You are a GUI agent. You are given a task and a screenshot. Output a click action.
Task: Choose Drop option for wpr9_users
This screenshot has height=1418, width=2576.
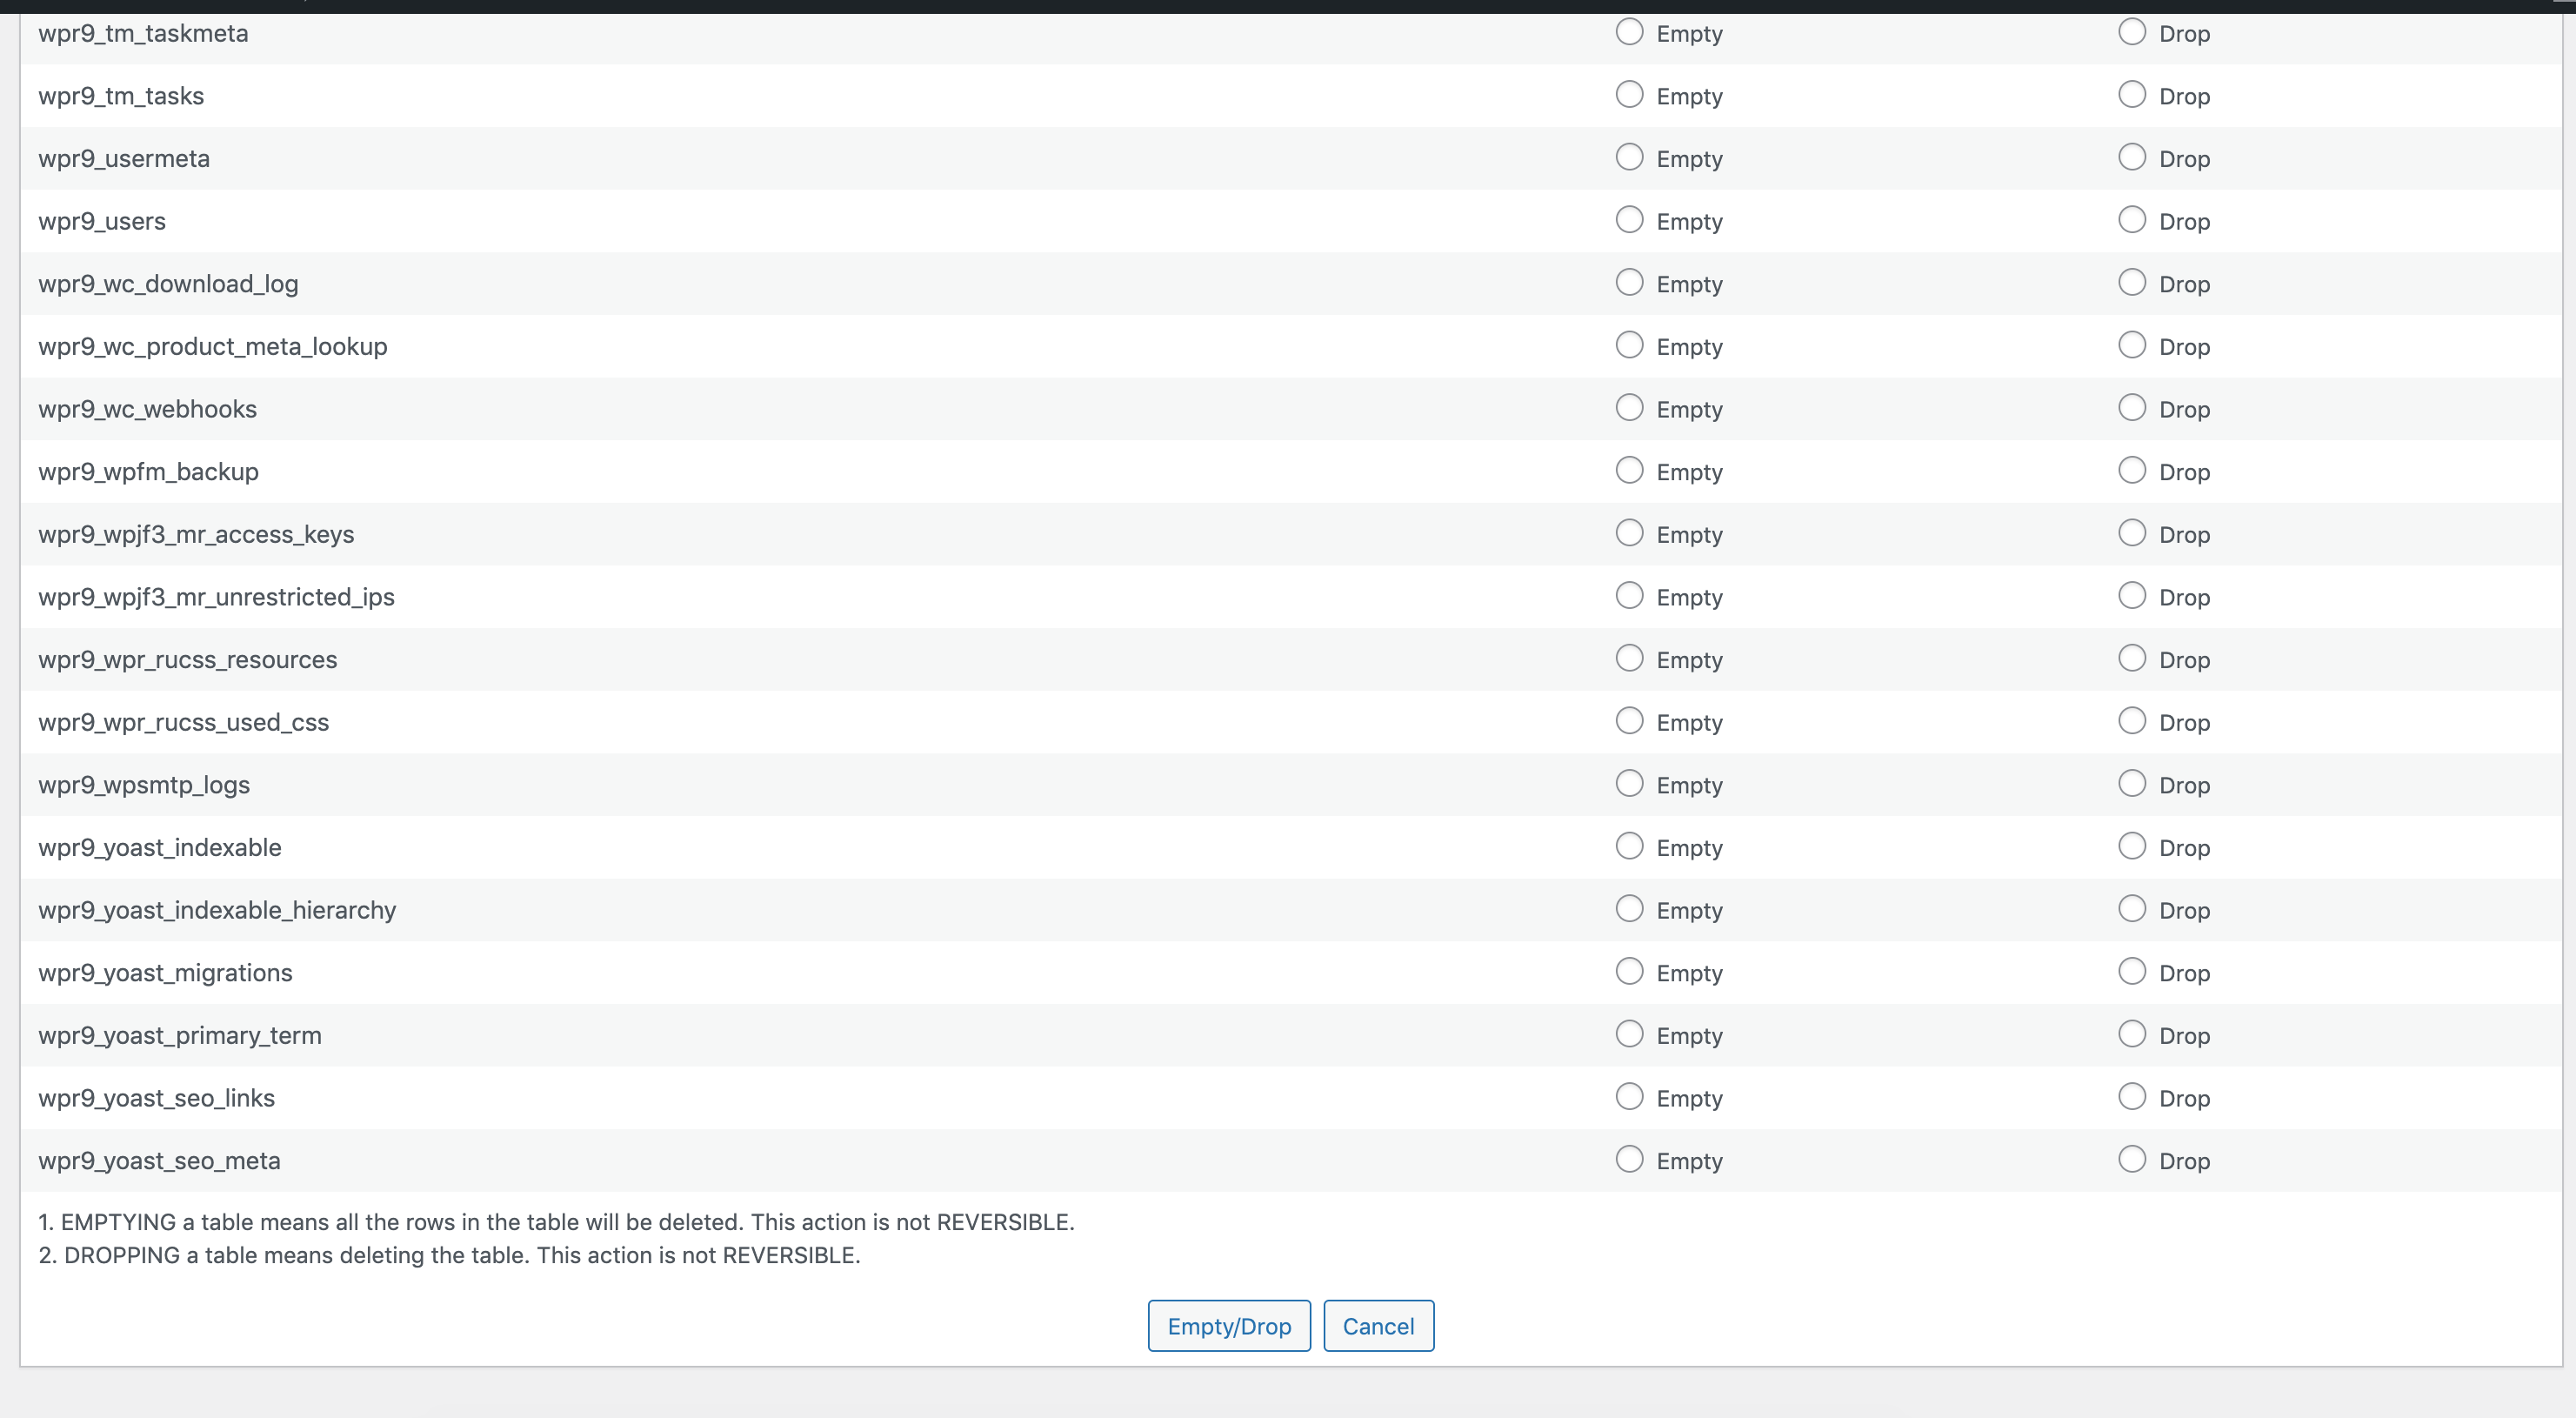2132,220
